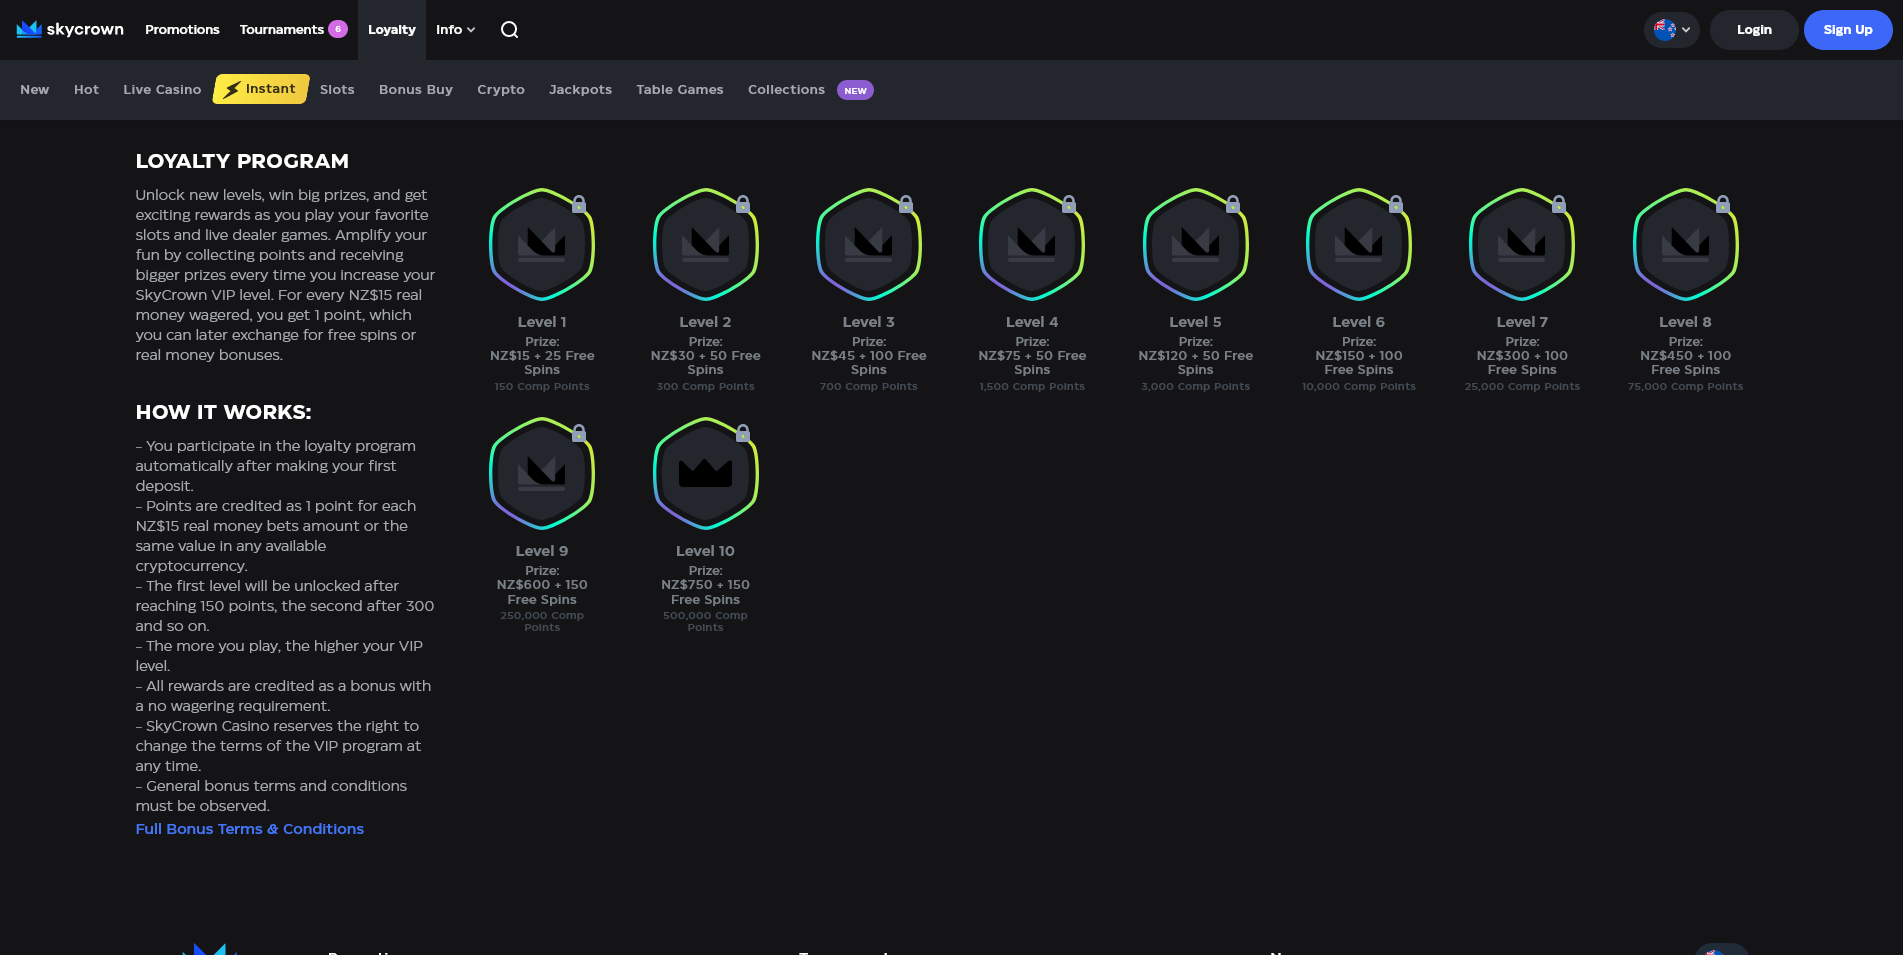Viewport: 1903px width, 955px height.
Task: Click the 'Level 1' label
Action: (x=542, y=322)
